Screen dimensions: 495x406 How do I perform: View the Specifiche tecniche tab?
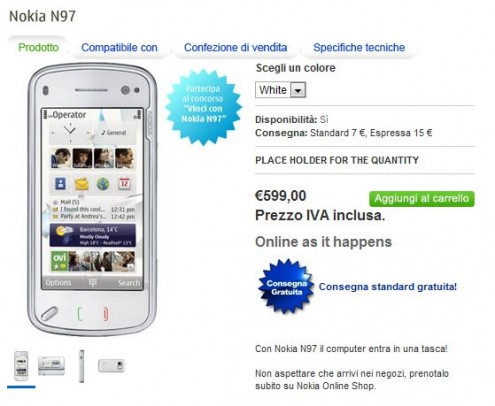(x=359, y=47)
